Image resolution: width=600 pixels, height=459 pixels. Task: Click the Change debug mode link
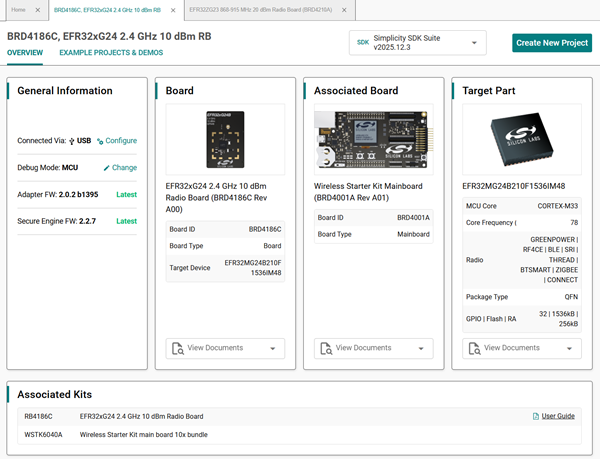(x=124, y=168)
